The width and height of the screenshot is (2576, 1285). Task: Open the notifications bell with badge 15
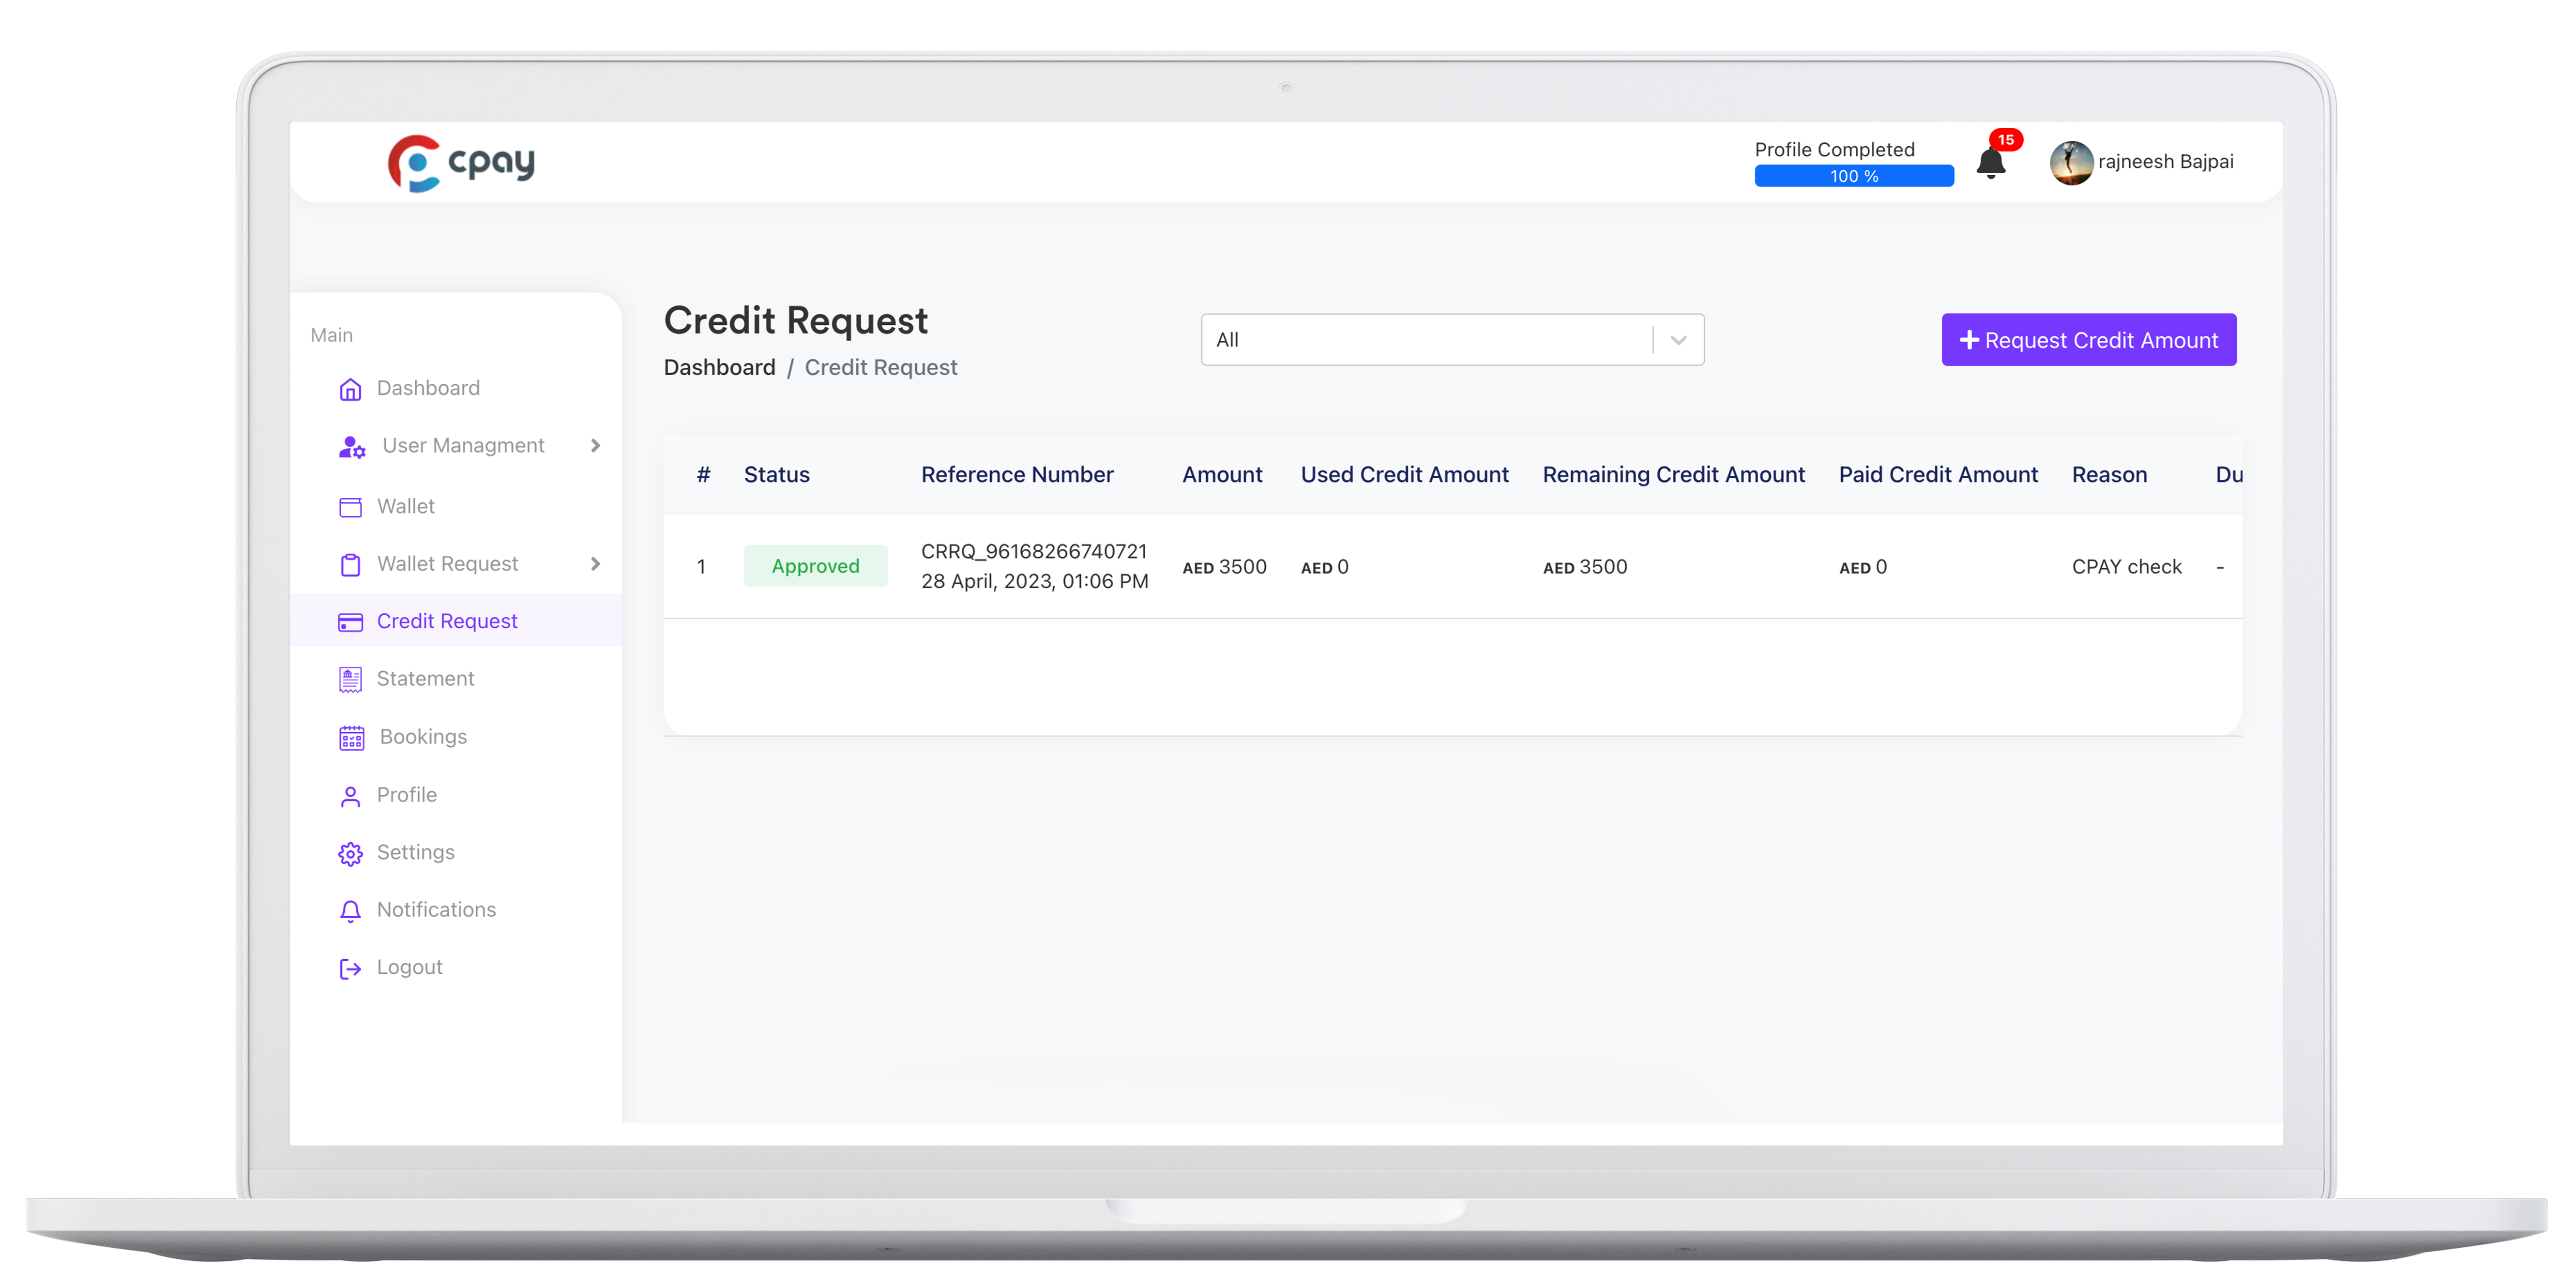tap(1992, 162)
